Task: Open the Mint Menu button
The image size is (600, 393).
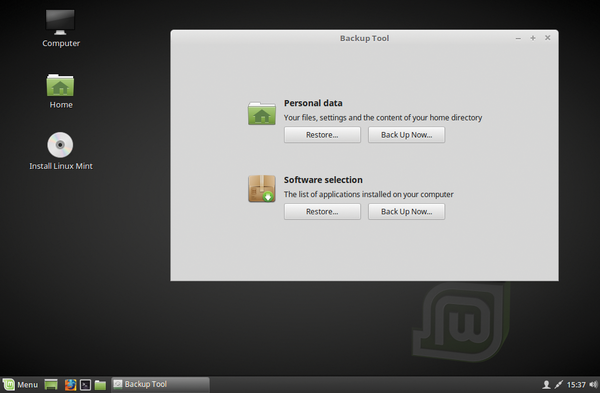Action: click(21, 385)
